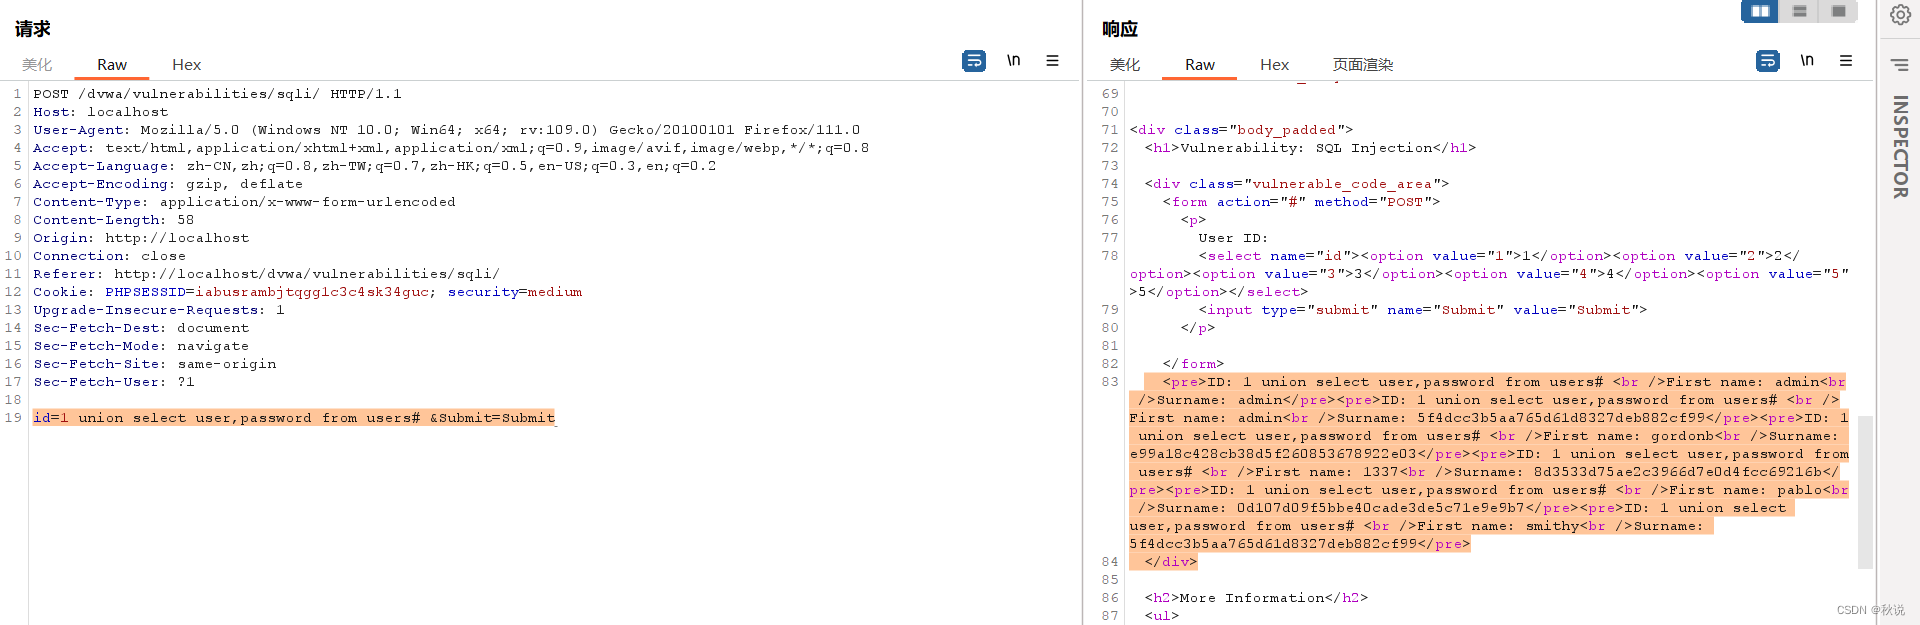Viewport: 1920px width, 625px height.
Task: Open response page render (页面渲染) tab
Action: pos(1363,65)
